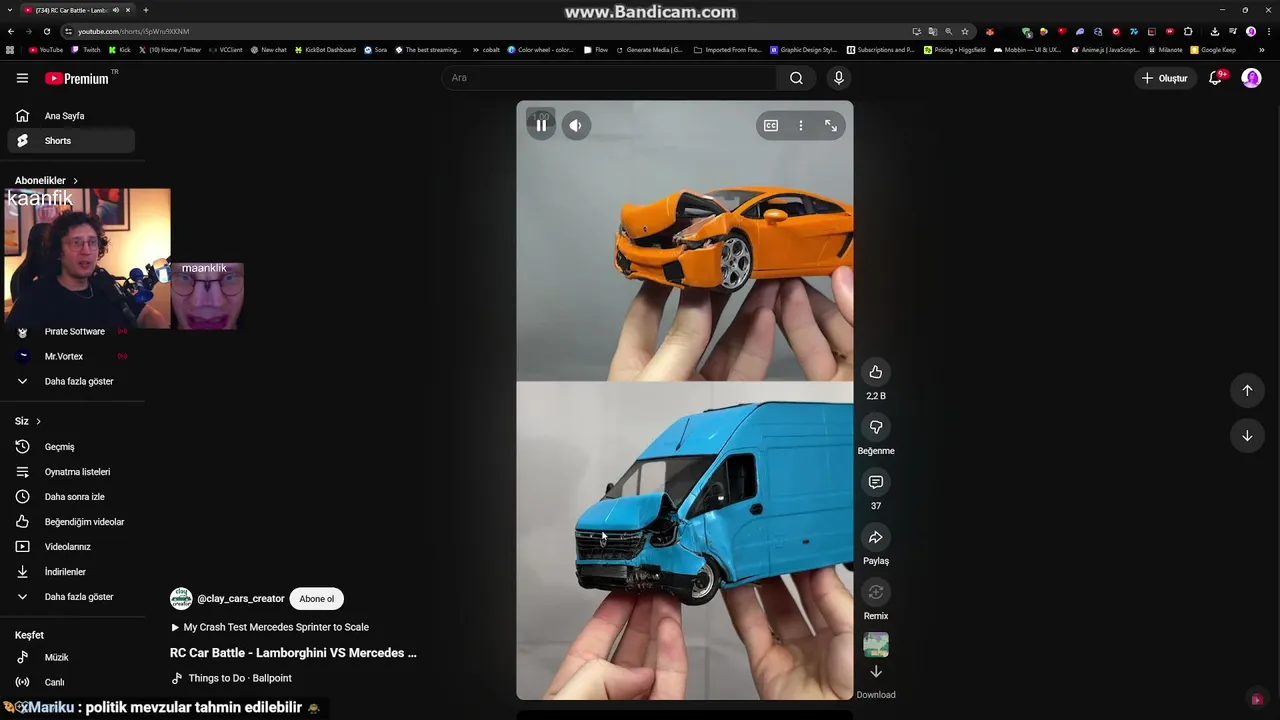
Task: Open the sound Things to Do · Ballpoint
Action: pos(231,678)
